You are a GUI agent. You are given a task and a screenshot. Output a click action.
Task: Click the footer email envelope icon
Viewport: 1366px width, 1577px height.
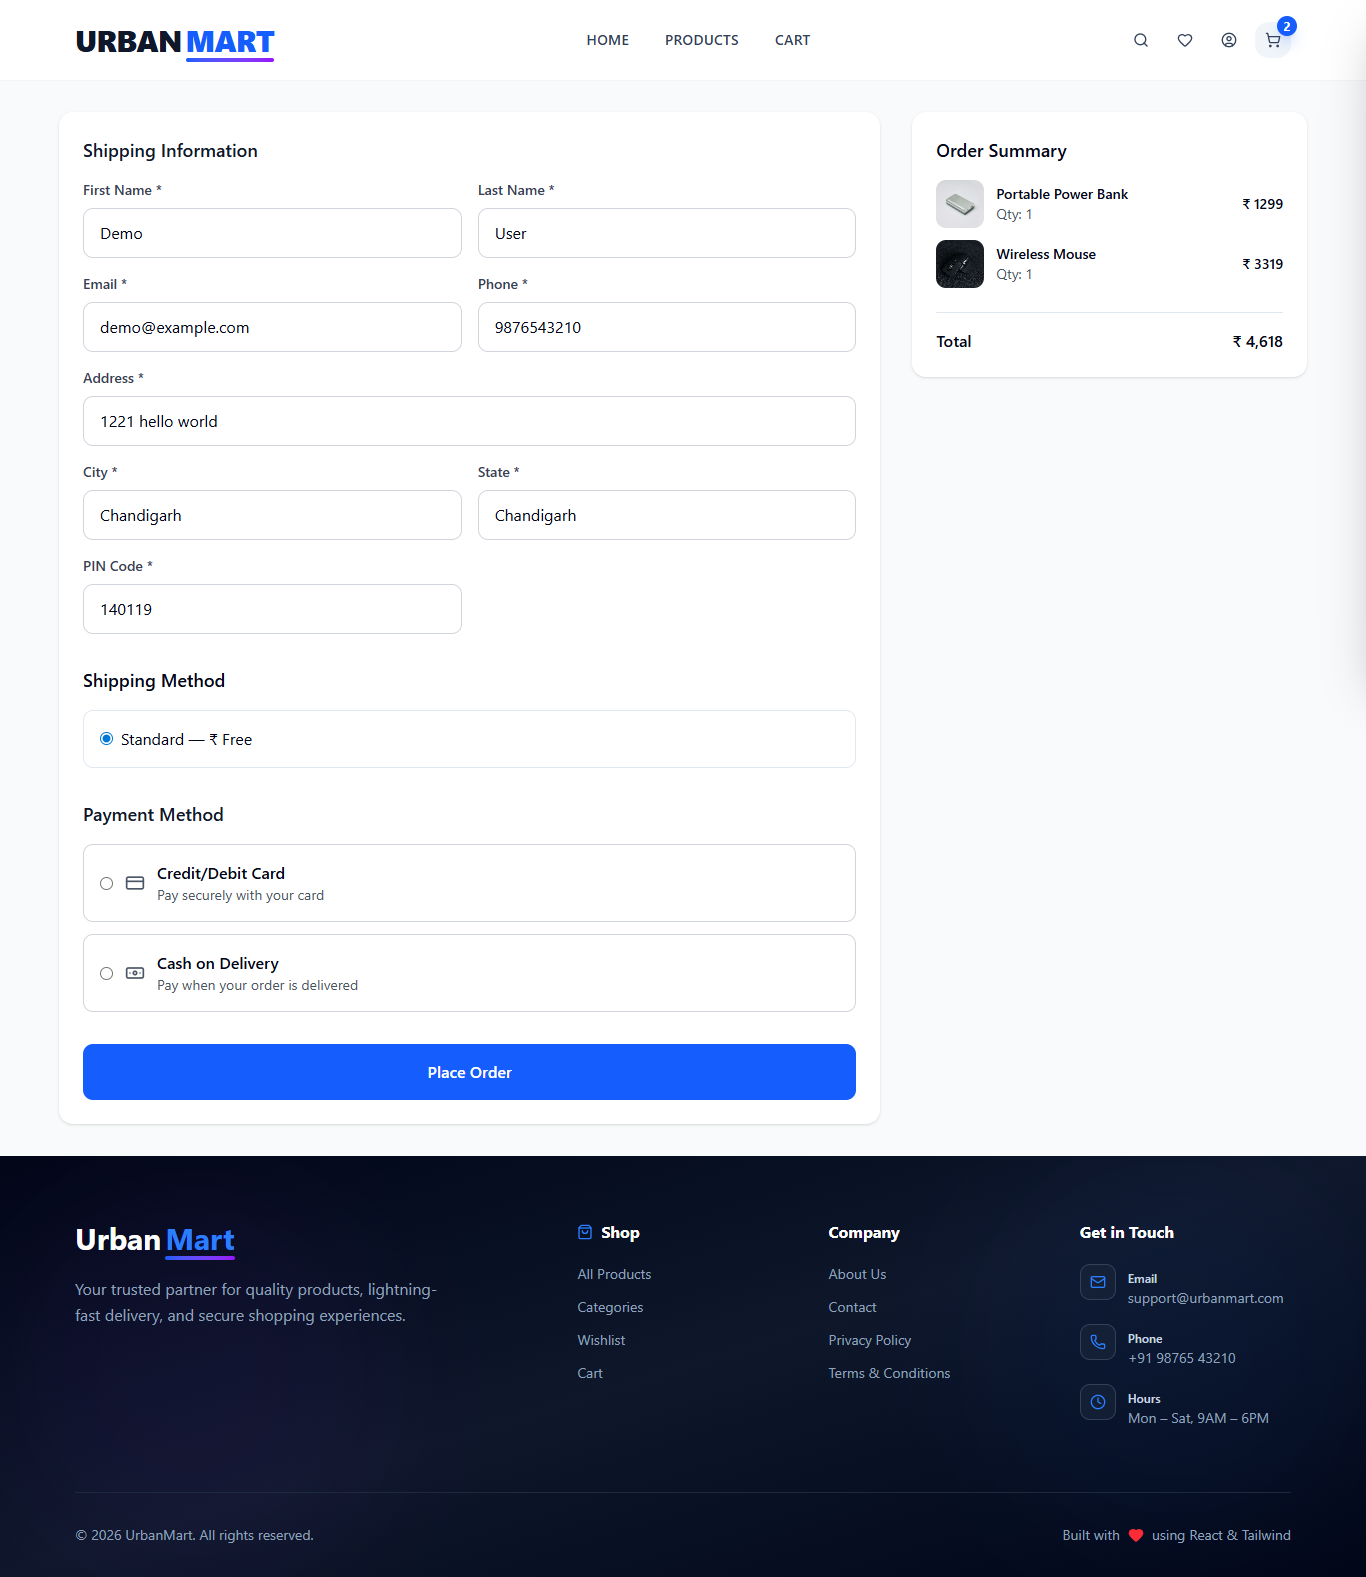point(1097,1282)
